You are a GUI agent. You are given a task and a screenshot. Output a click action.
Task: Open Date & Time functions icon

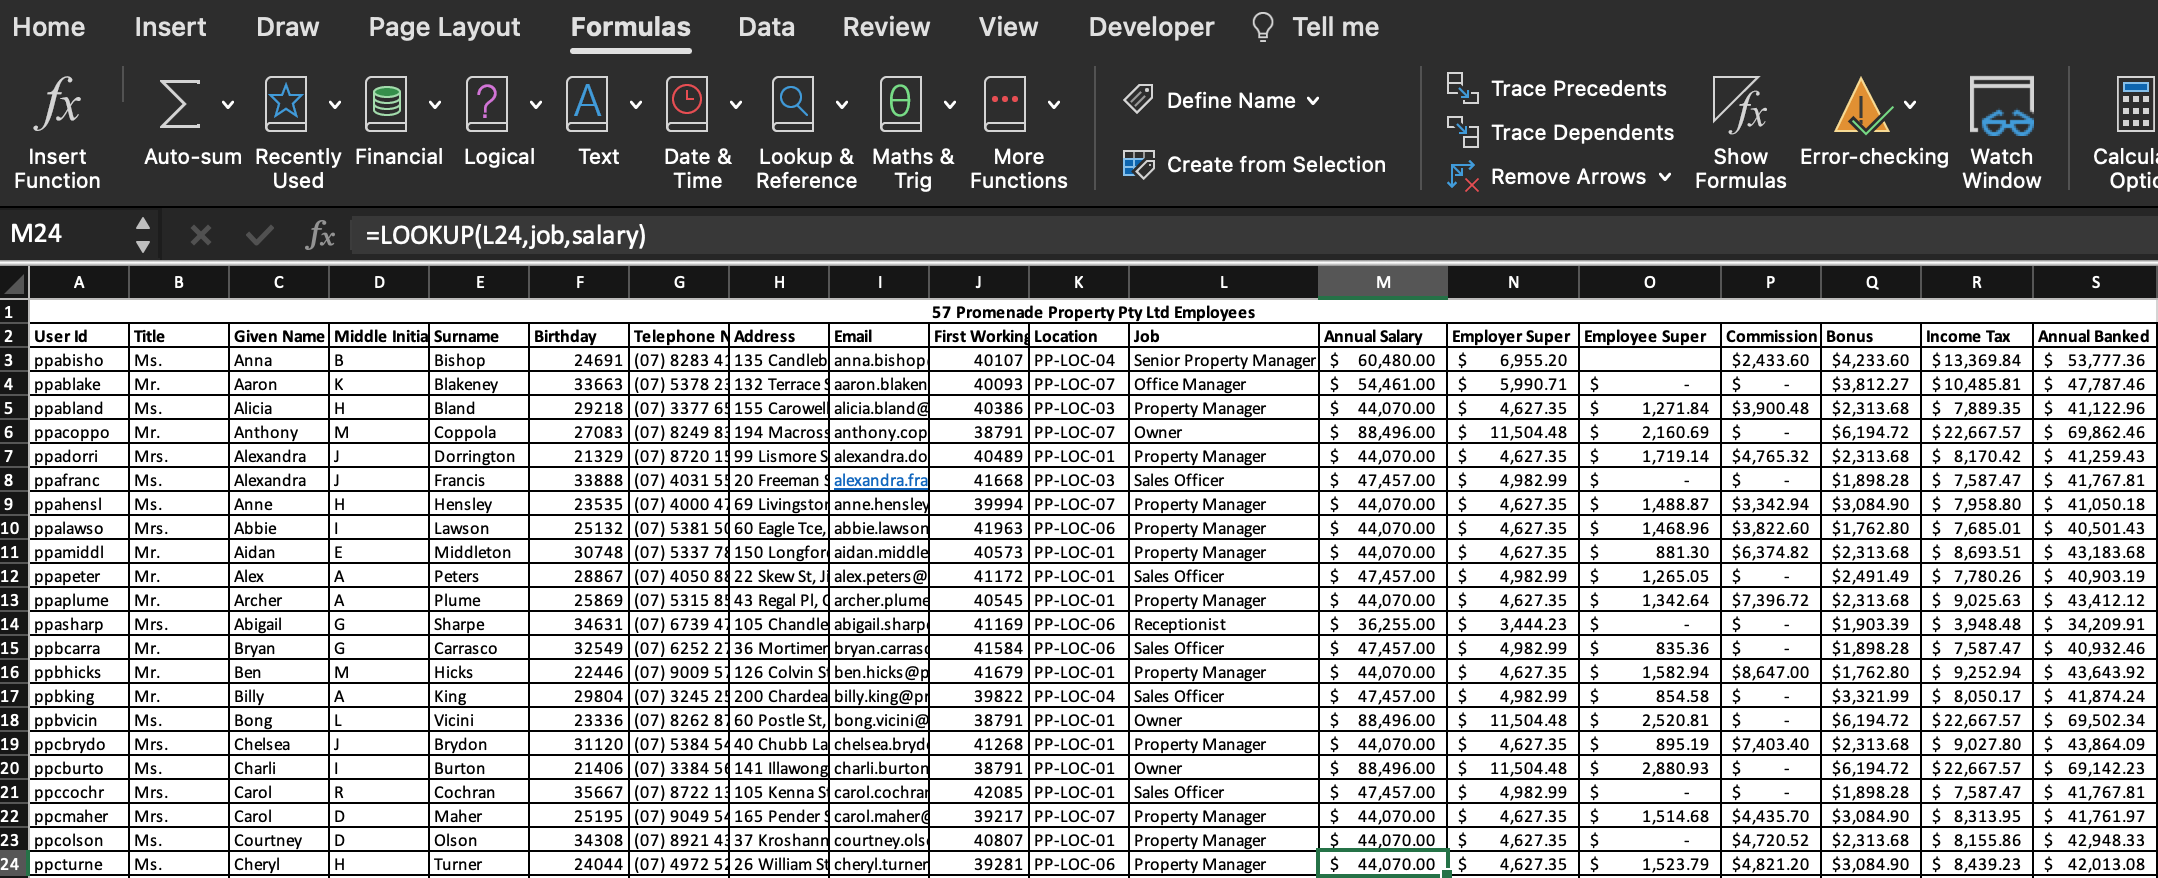[687, 104]
